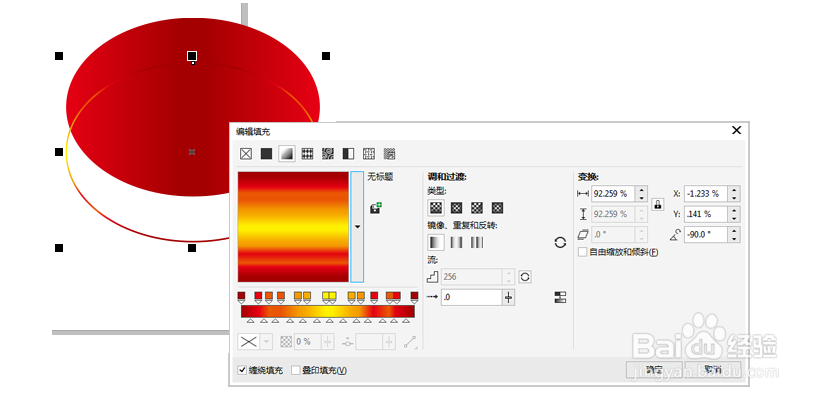The image size is (824, 401).
Task: Decrease Y offset with down stepper
Action: 734,219
